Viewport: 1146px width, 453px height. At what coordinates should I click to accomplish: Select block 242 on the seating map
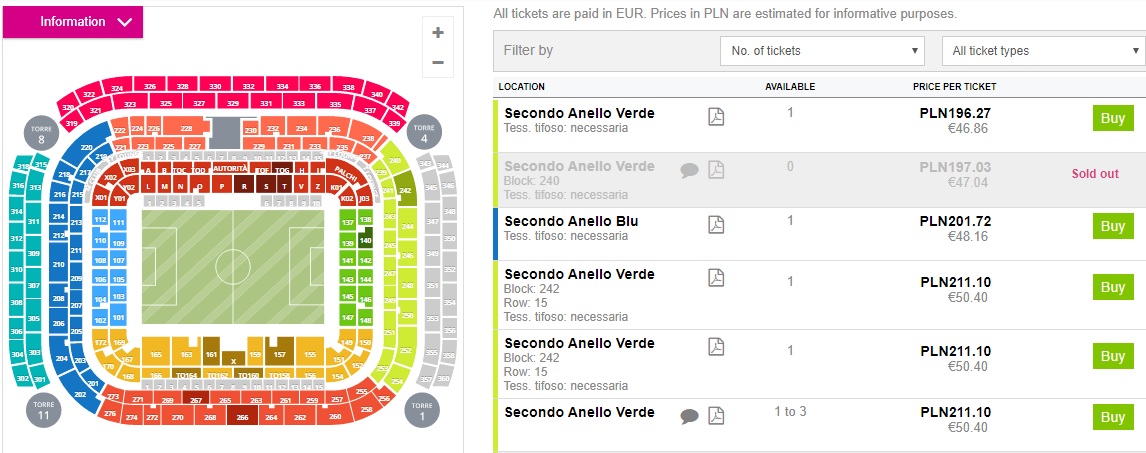coord(405,189)
